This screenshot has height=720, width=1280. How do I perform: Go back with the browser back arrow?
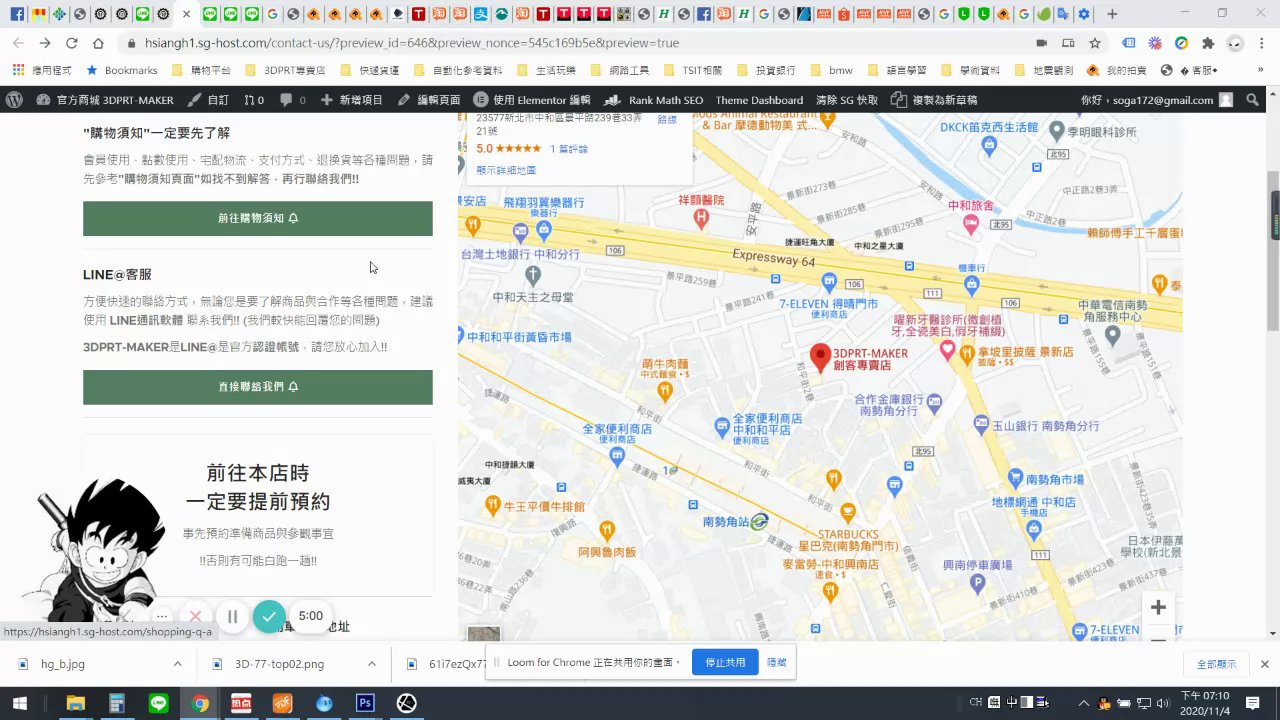(x=18, y=43)
